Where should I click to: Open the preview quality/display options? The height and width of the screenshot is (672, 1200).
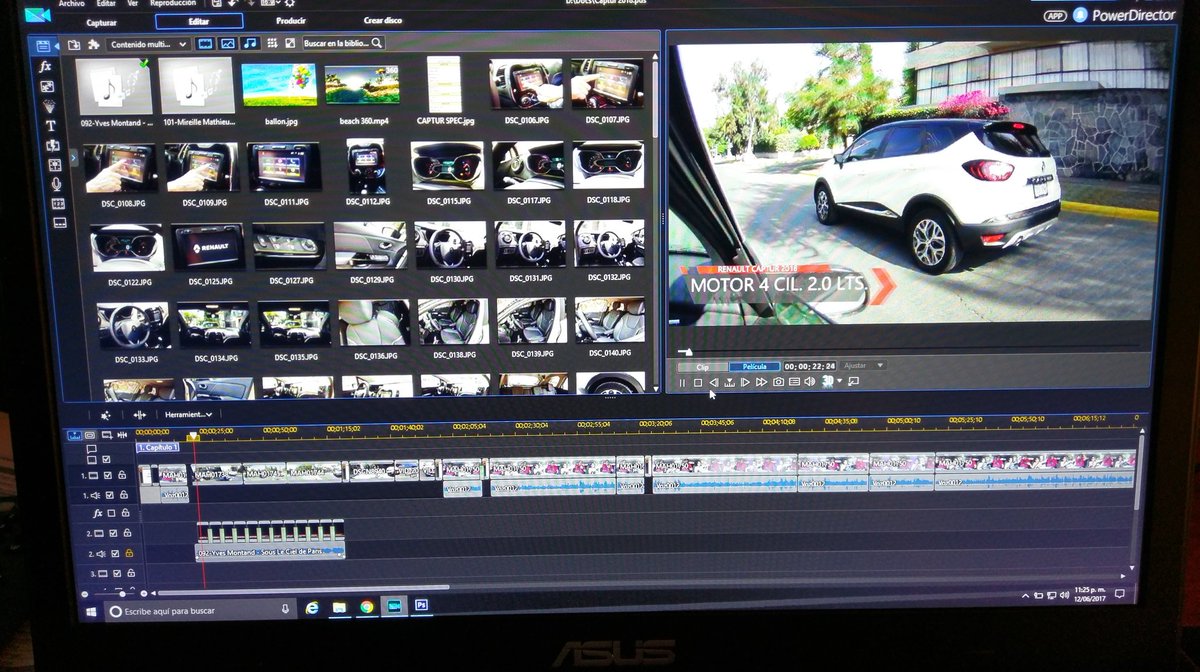click(x=794, y=382)
